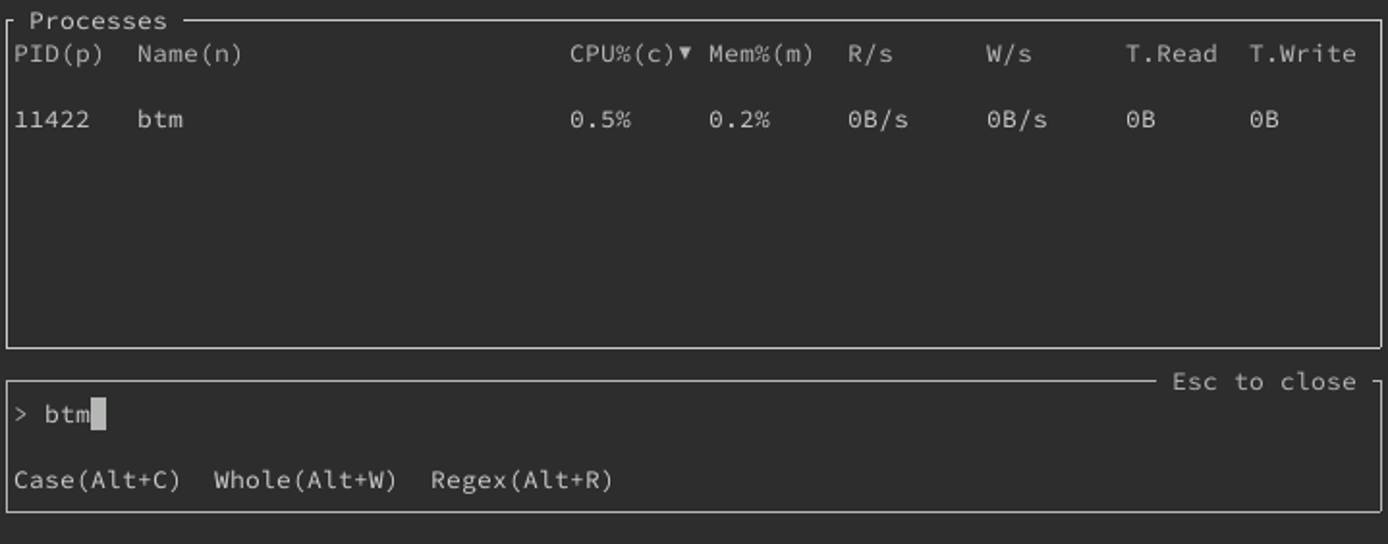Click the 0.2% memory usage value

tap(739, 120)
